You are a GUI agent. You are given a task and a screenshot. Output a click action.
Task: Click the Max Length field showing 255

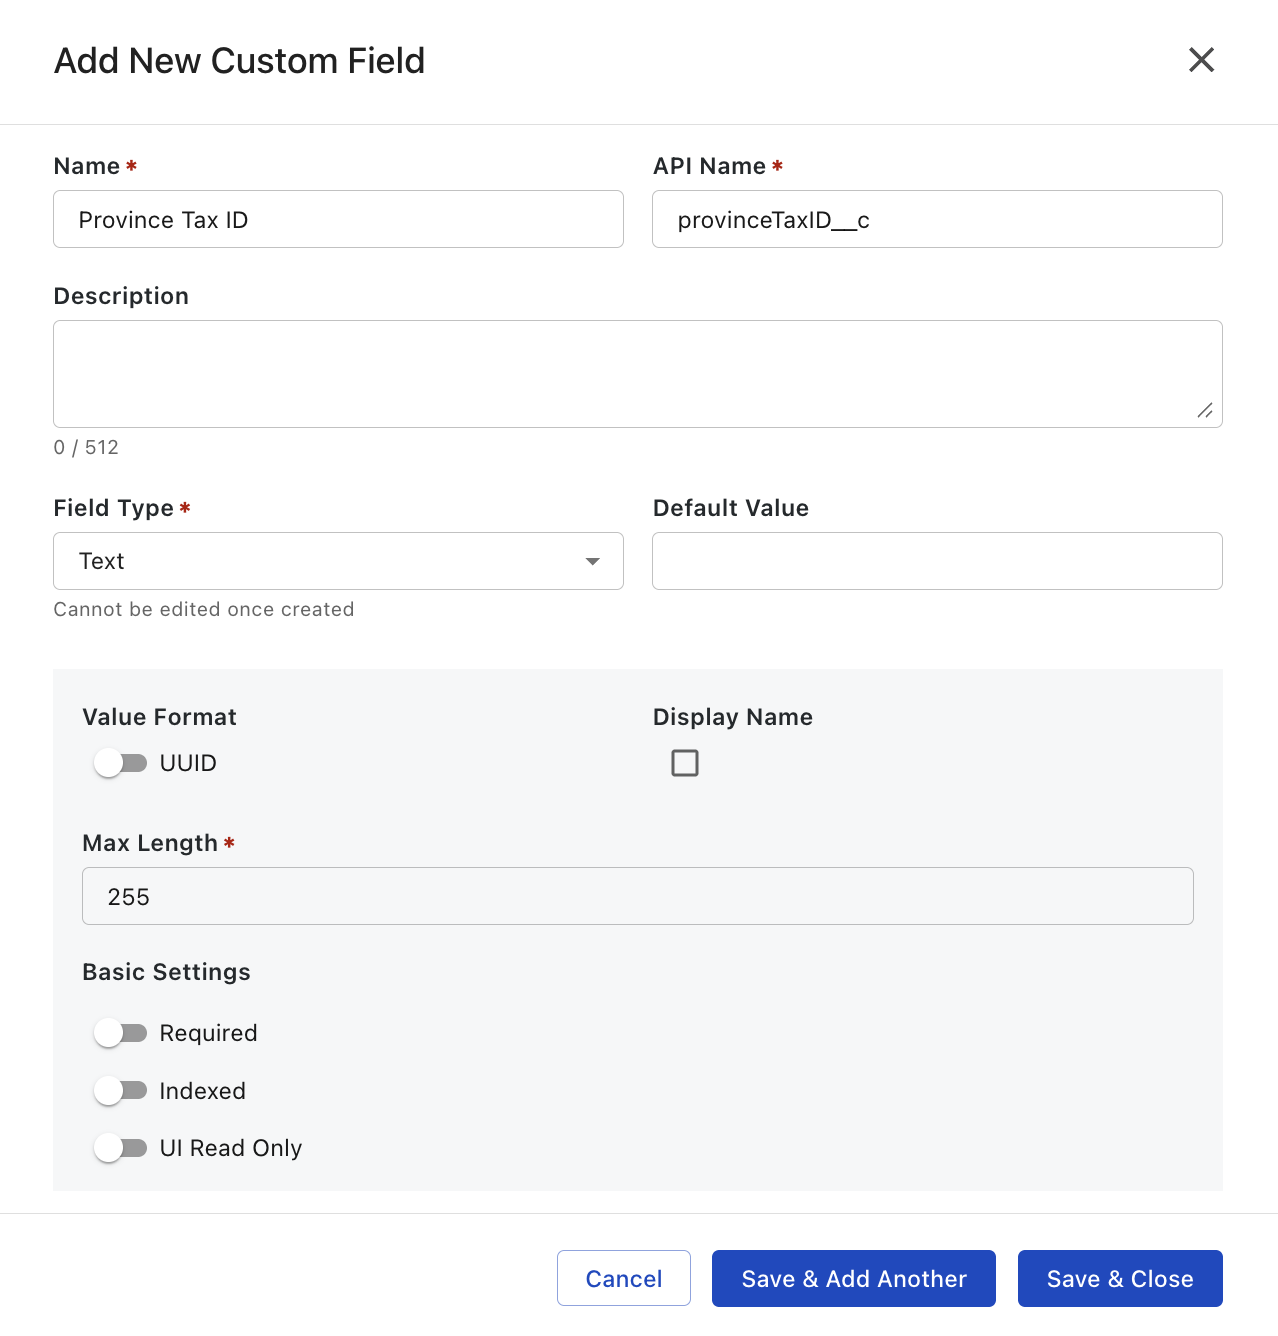click(x=637, y=896)
